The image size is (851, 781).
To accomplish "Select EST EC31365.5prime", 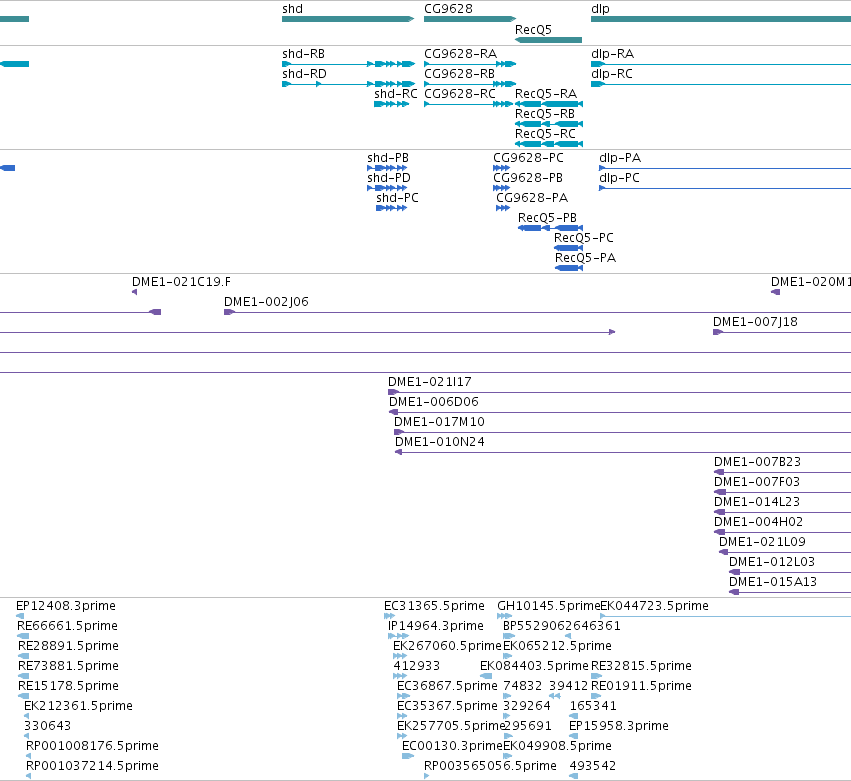I will coord(390,616).
